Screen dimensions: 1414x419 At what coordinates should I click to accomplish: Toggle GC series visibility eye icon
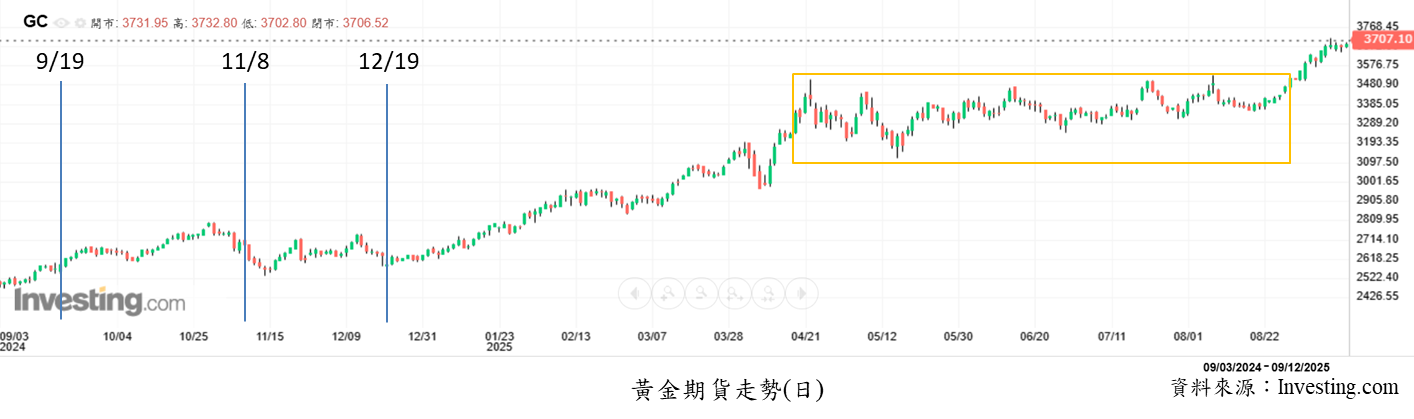62,22
